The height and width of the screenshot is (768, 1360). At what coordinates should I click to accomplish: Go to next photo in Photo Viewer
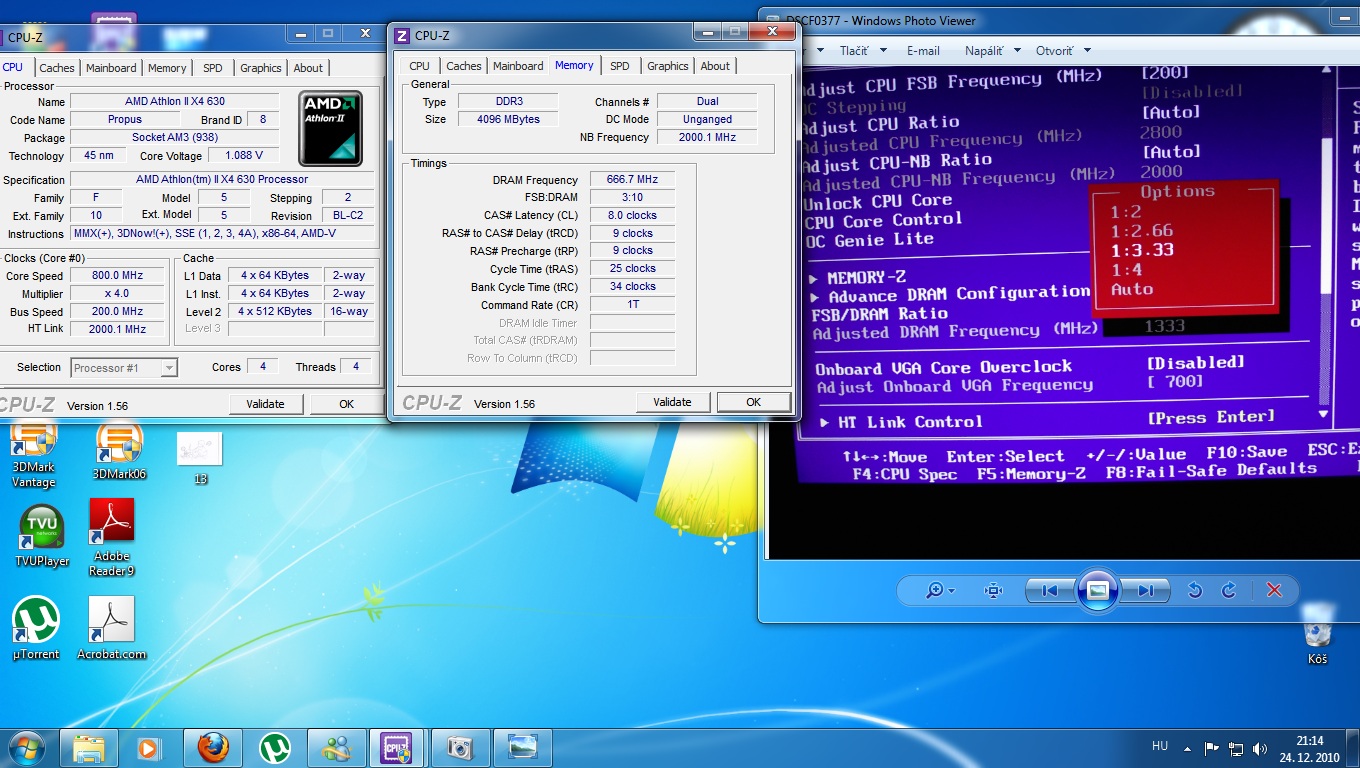click(x=1145, y=590)
